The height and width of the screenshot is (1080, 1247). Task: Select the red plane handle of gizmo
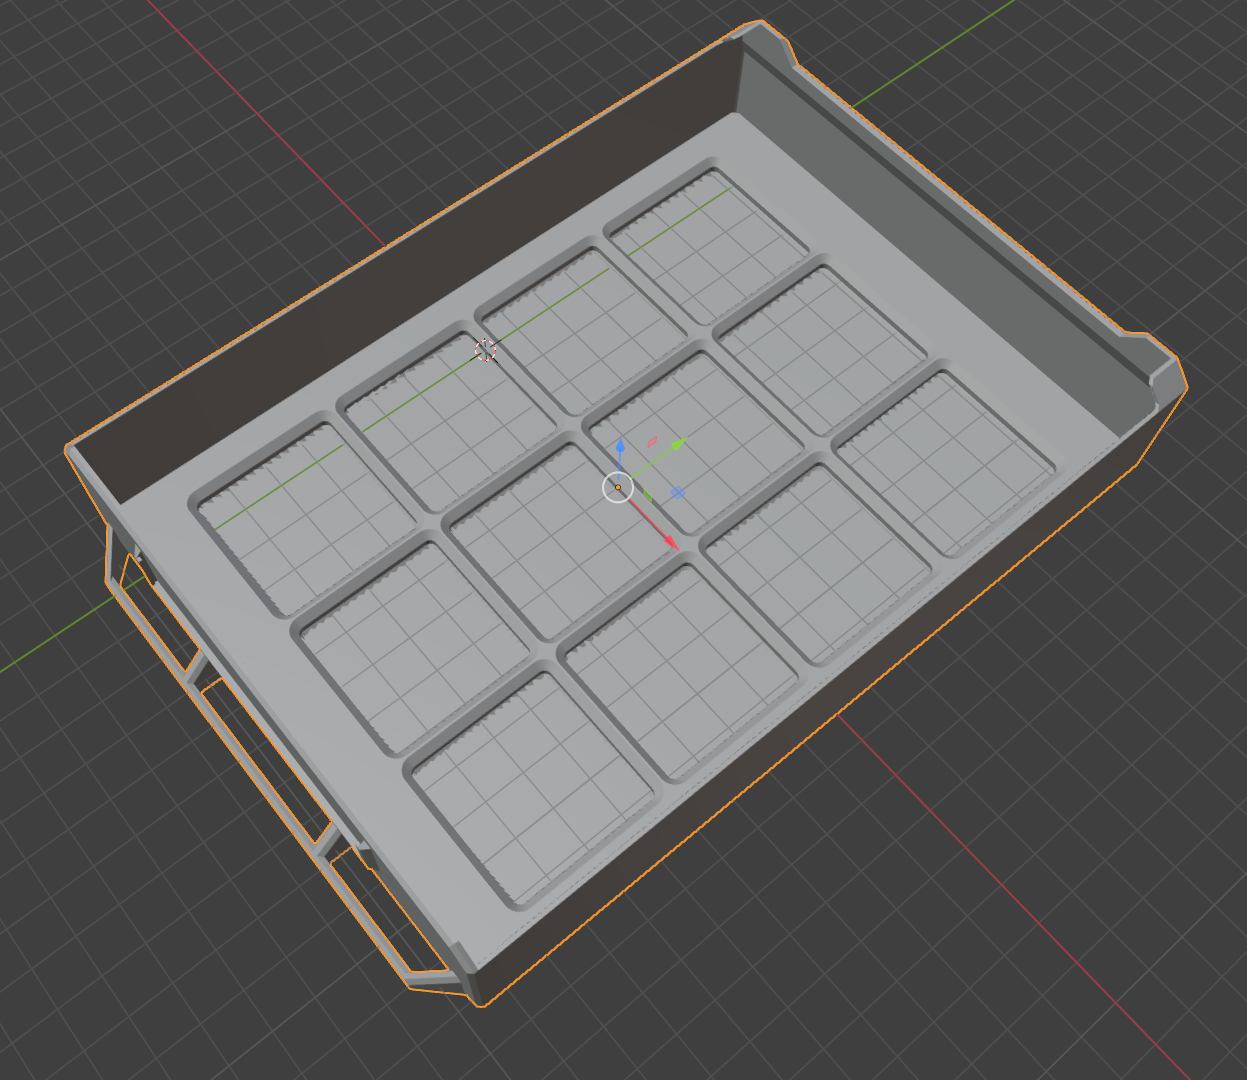point(652,441)
